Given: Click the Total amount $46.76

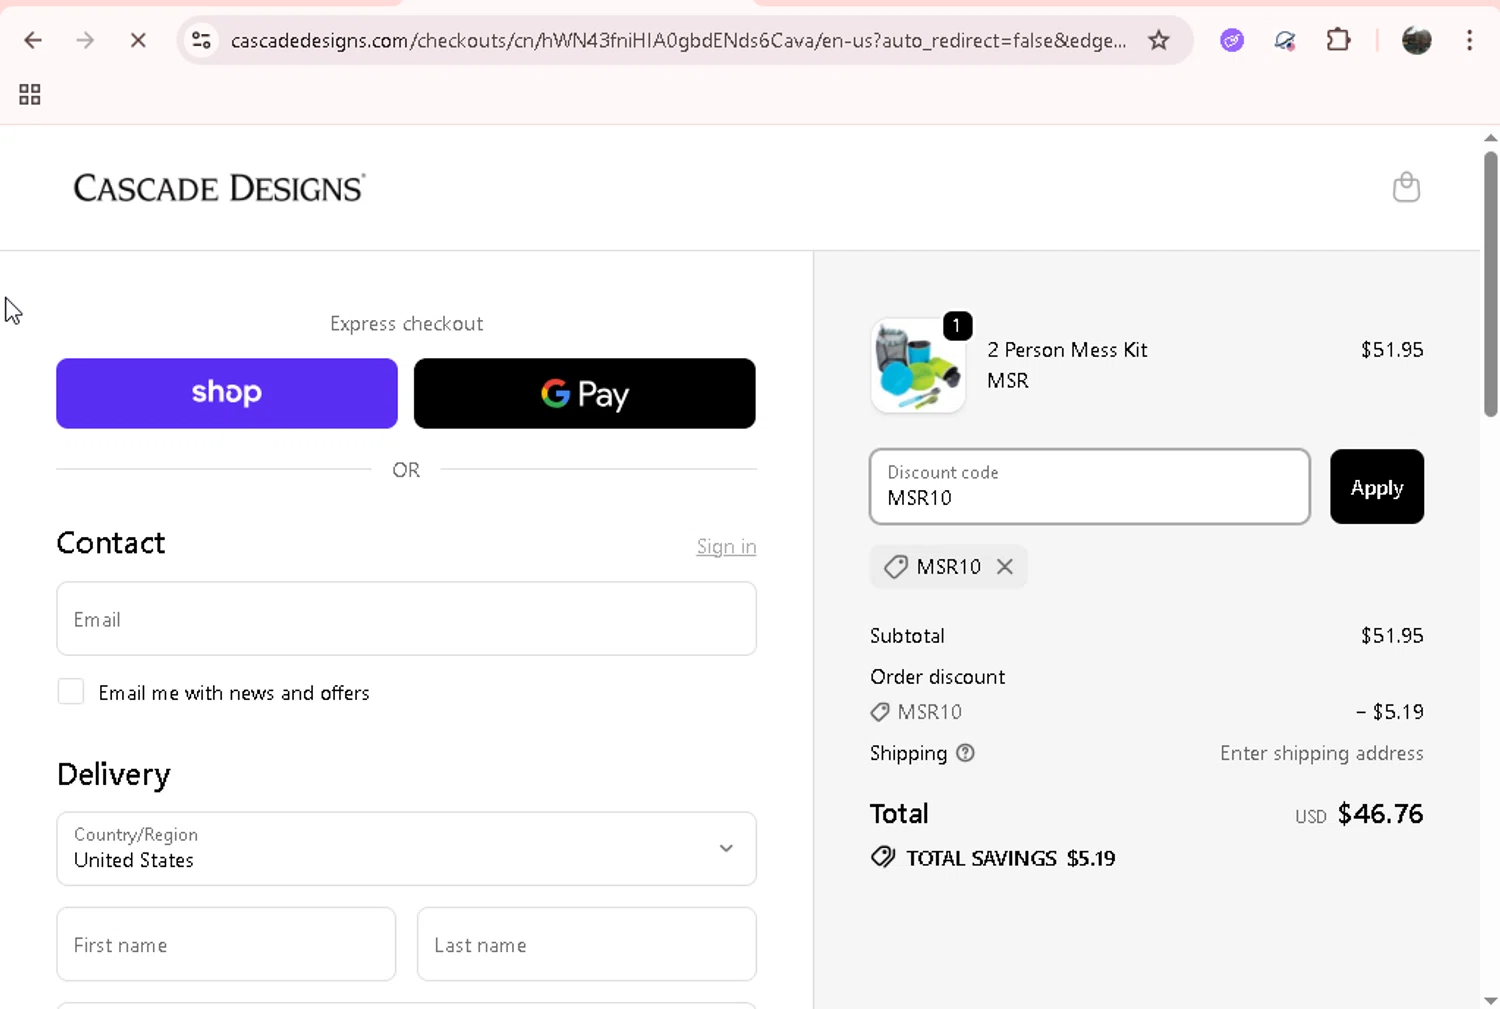Looking at the screenshot, I should pyautogui.click(x=1380, y=814).
